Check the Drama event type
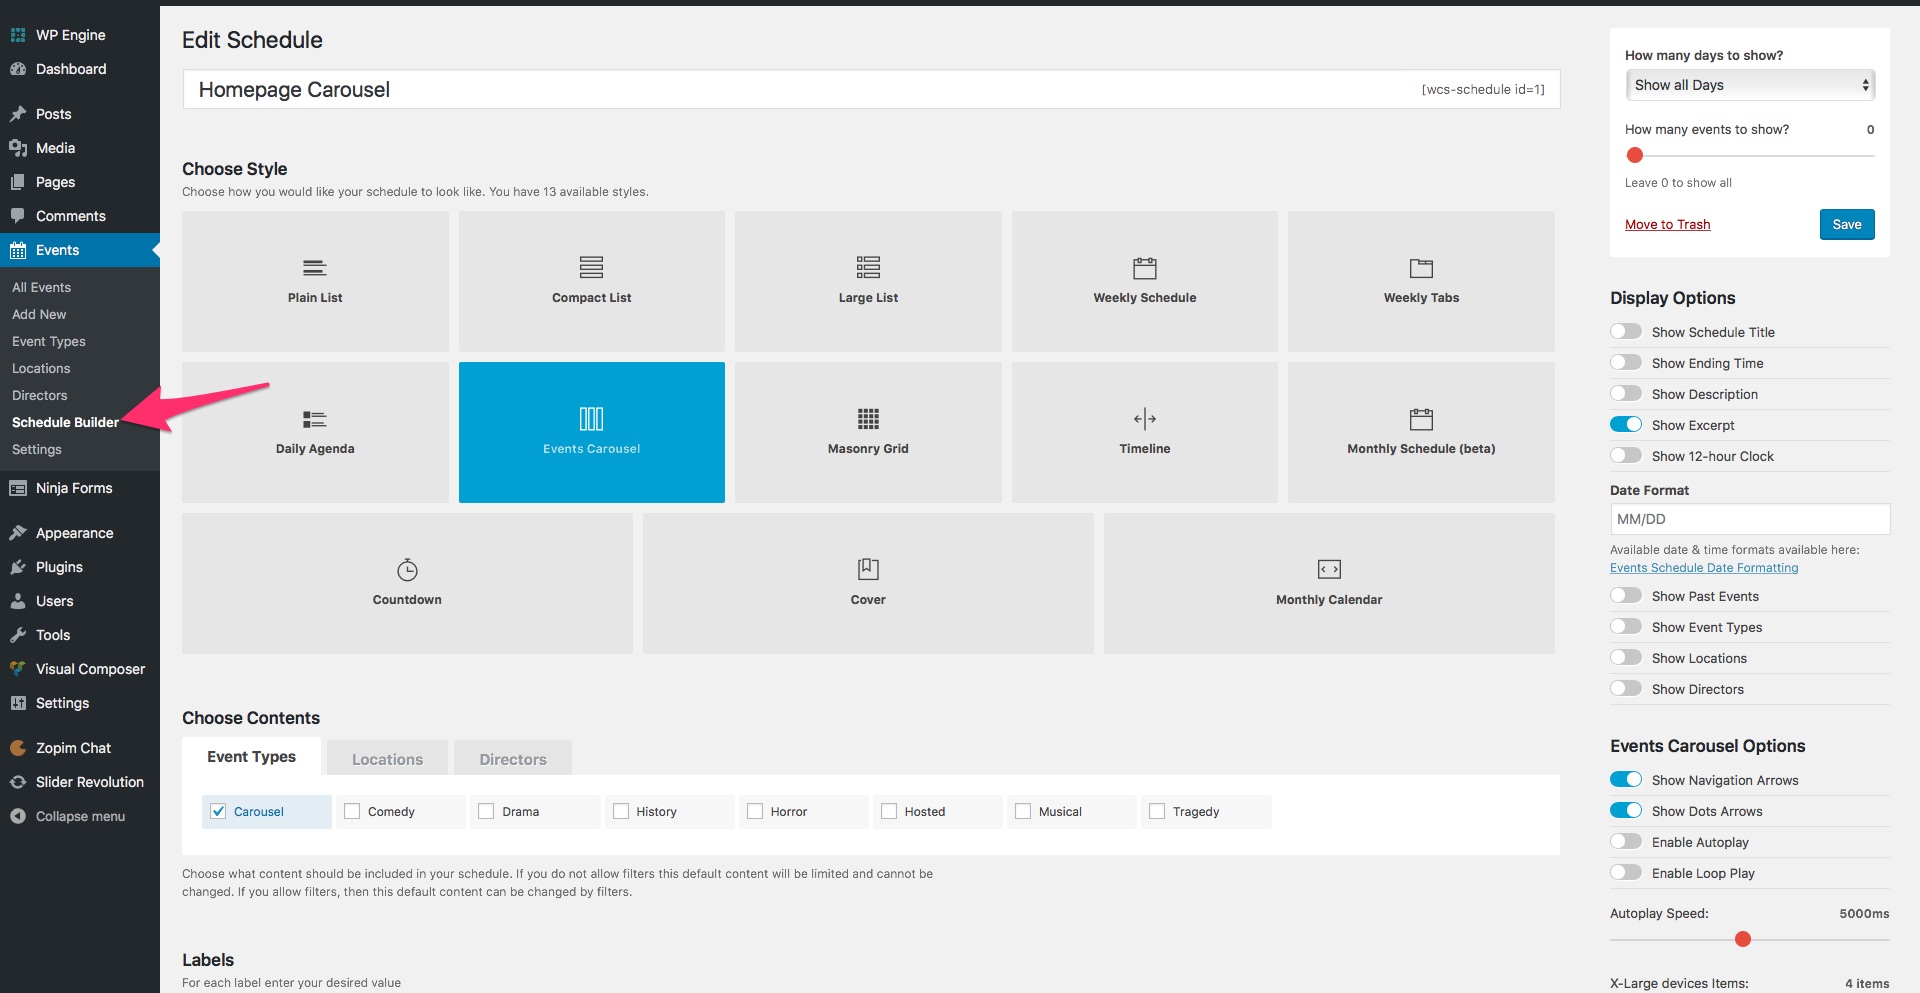This screenshot has width=1920, height=993. pos(486,811)
